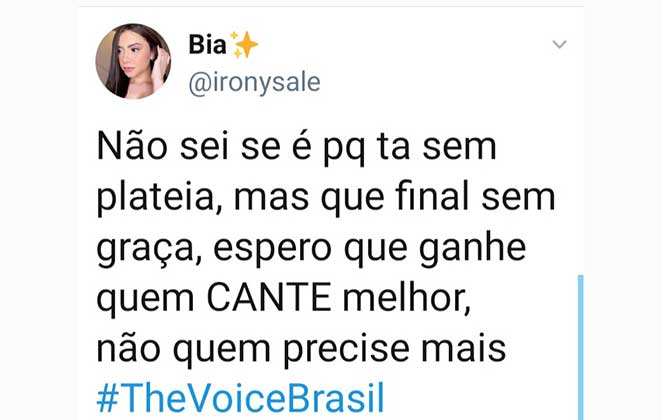Open the #TheVoiceBrasil hashtag

(x=240, y=398)
